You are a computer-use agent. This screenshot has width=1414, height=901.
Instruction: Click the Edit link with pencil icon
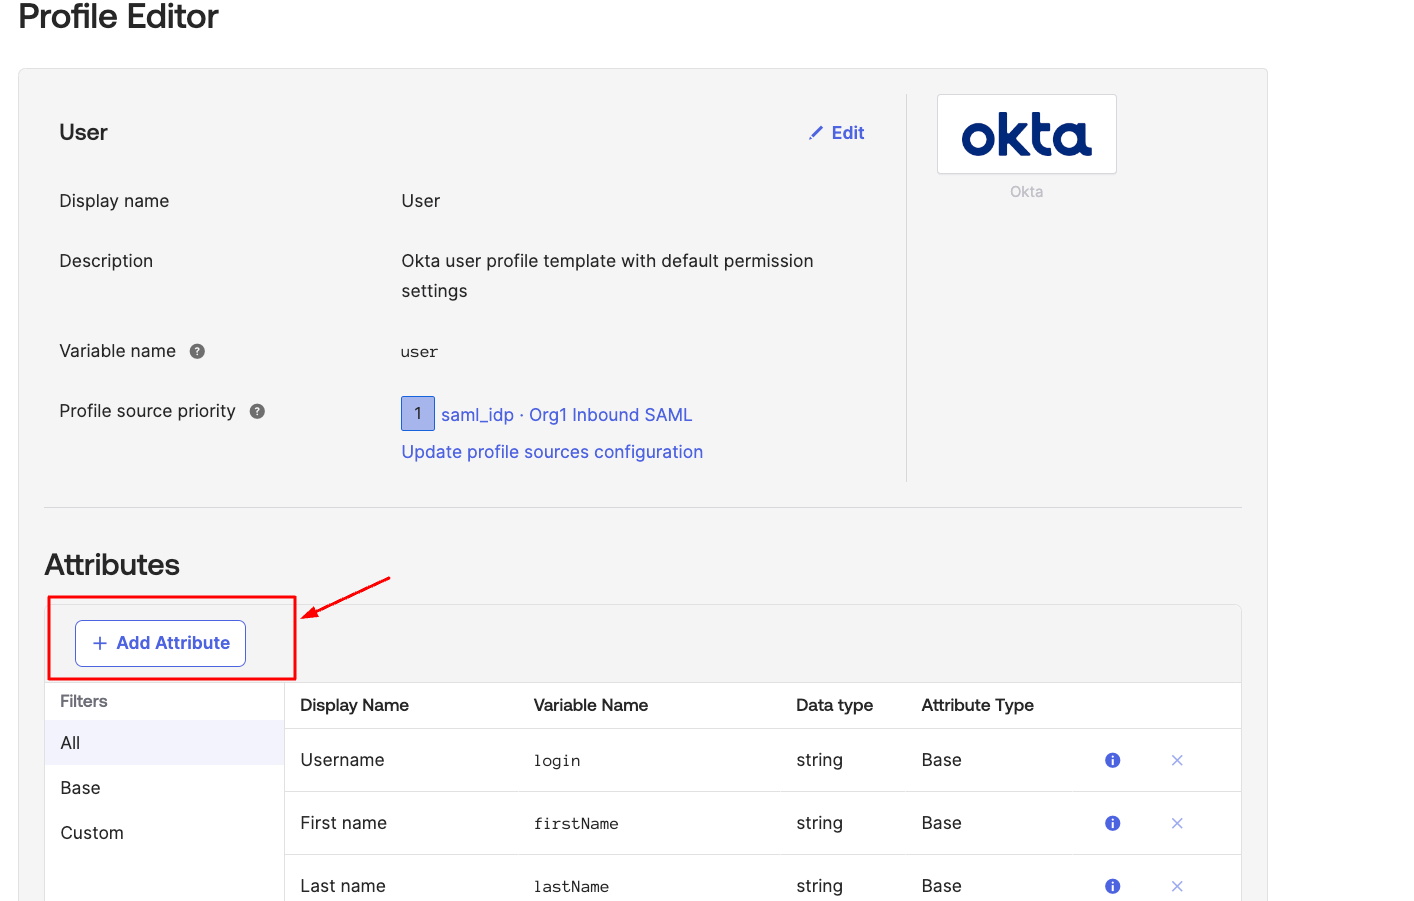tap(837, 133)
